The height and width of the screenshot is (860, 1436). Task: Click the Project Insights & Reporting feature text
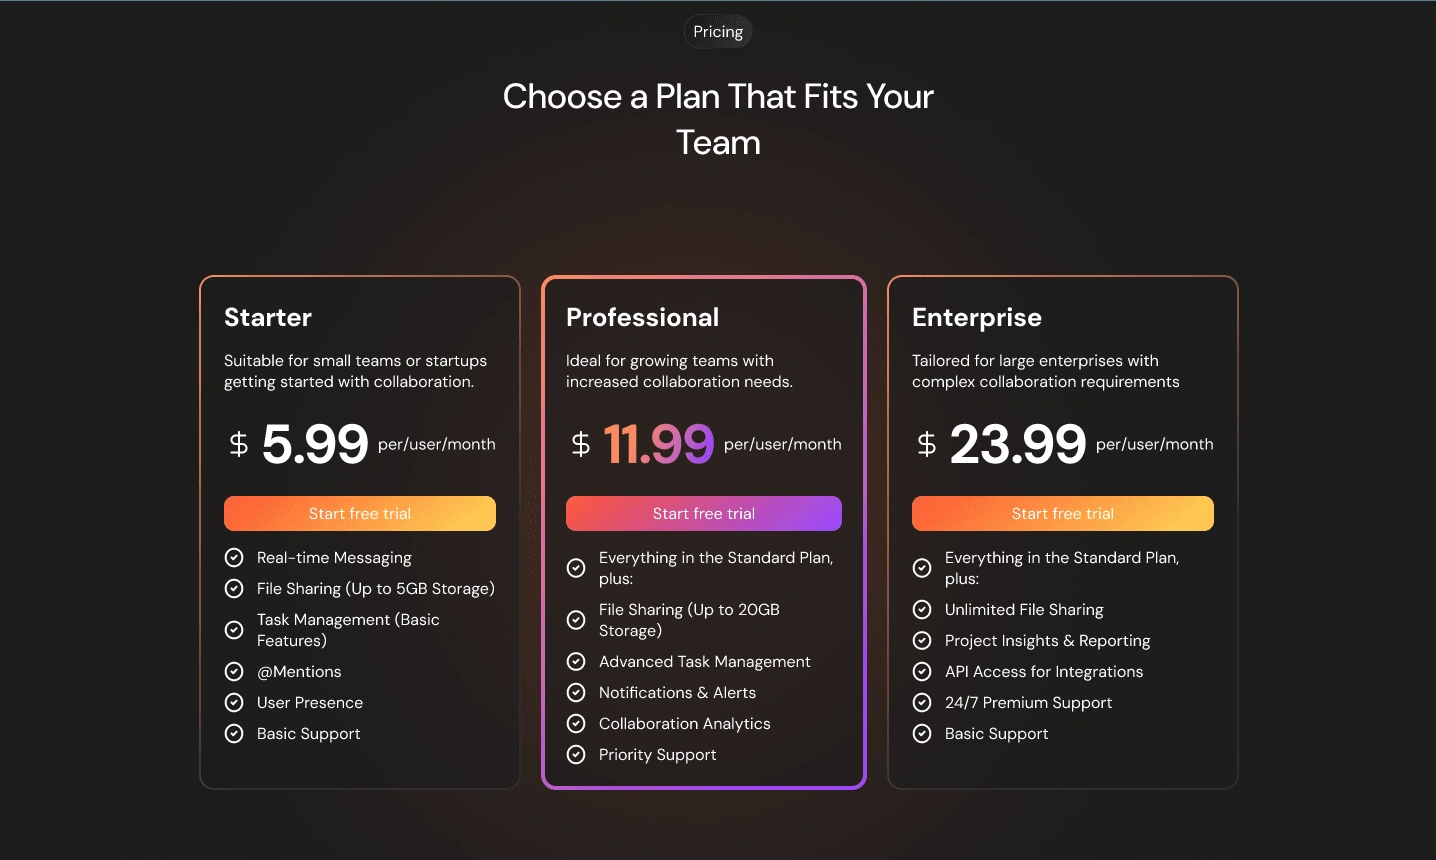pos(1047,641)
